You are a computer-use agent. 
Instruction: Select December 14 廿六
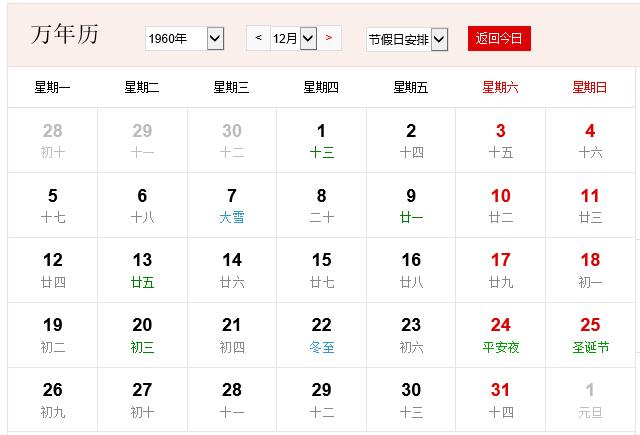click(x=232, y=270)
